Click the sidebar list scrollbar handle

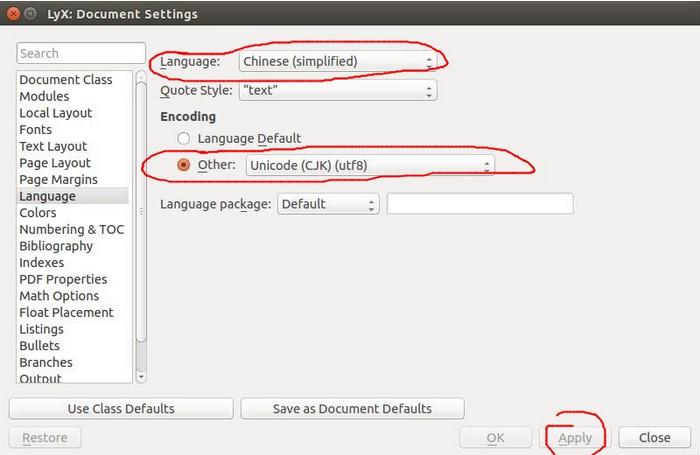pos(141,212)
